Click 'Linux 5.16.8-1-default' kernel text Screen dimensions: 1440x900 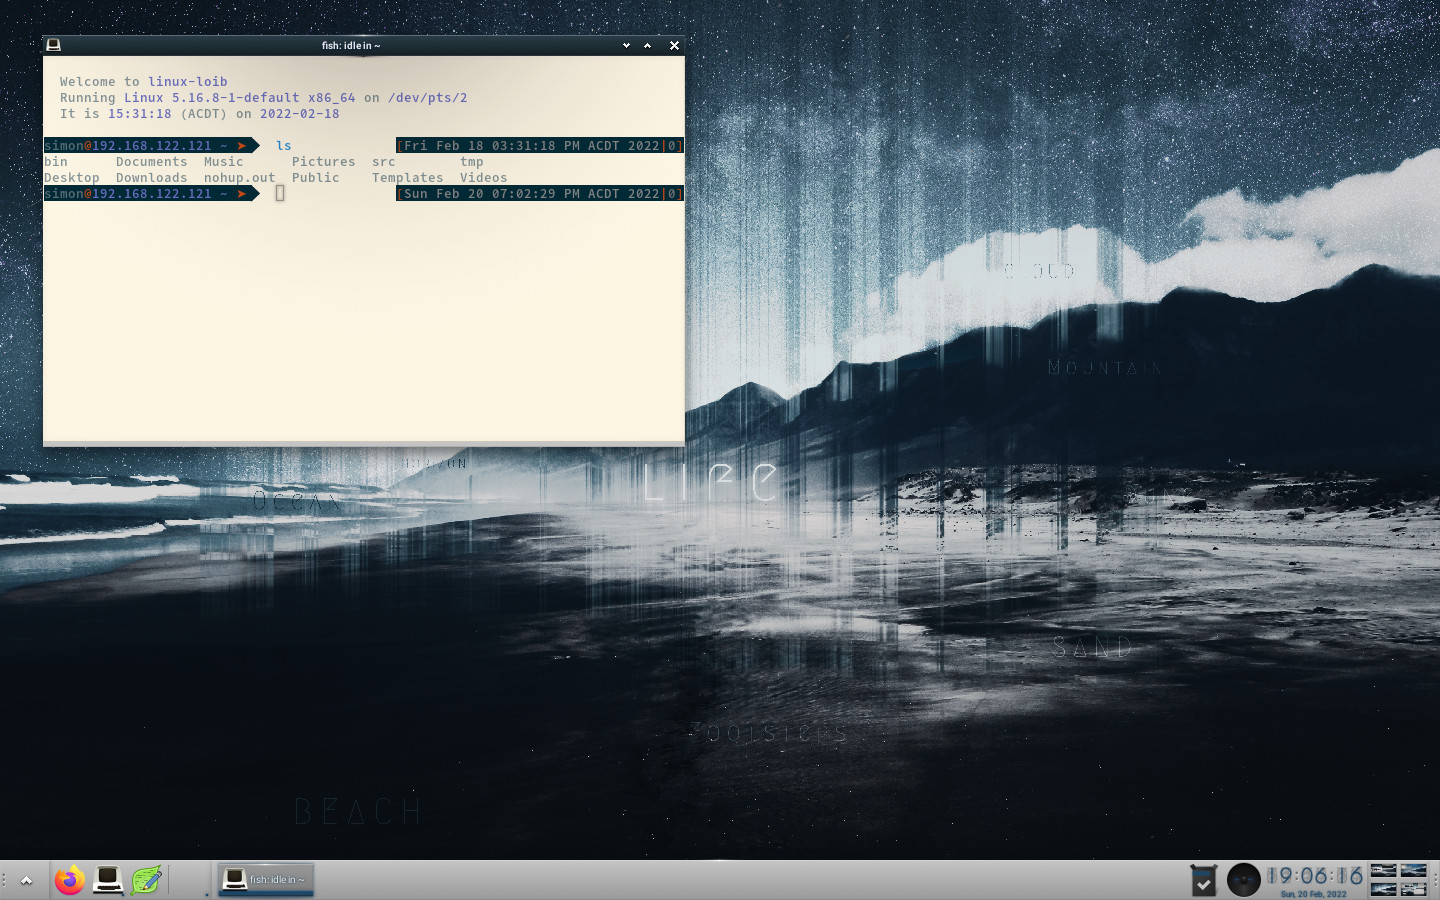tap(212, 97)
